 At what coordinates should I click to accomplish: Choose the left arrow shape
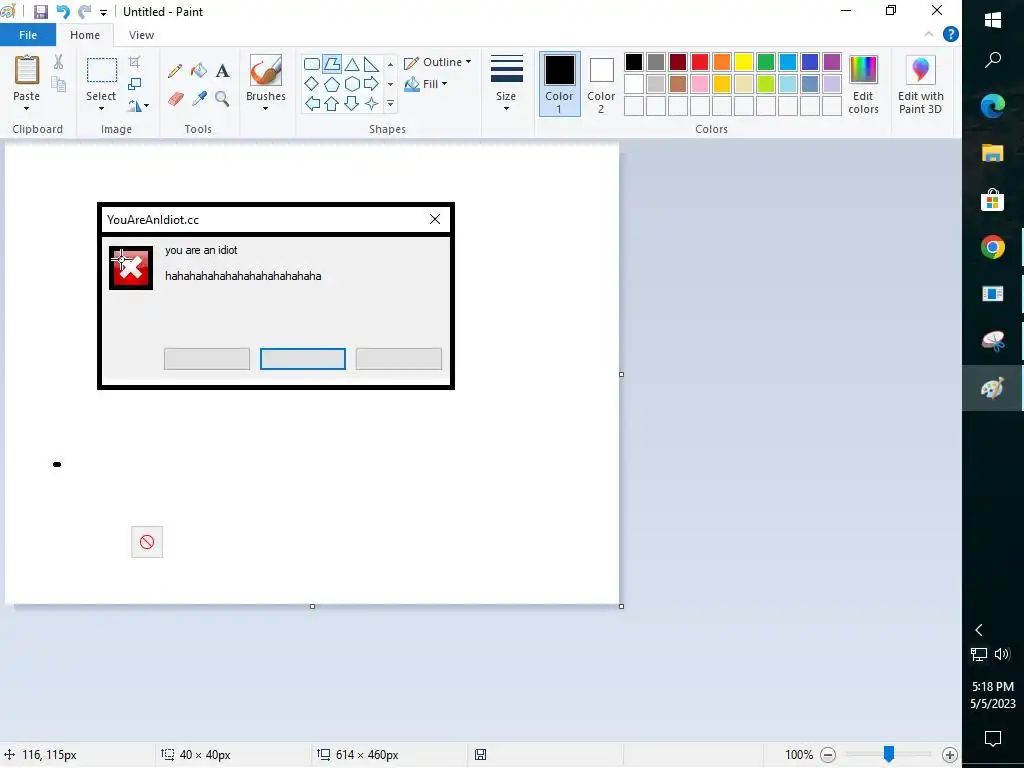coord(312,103)
